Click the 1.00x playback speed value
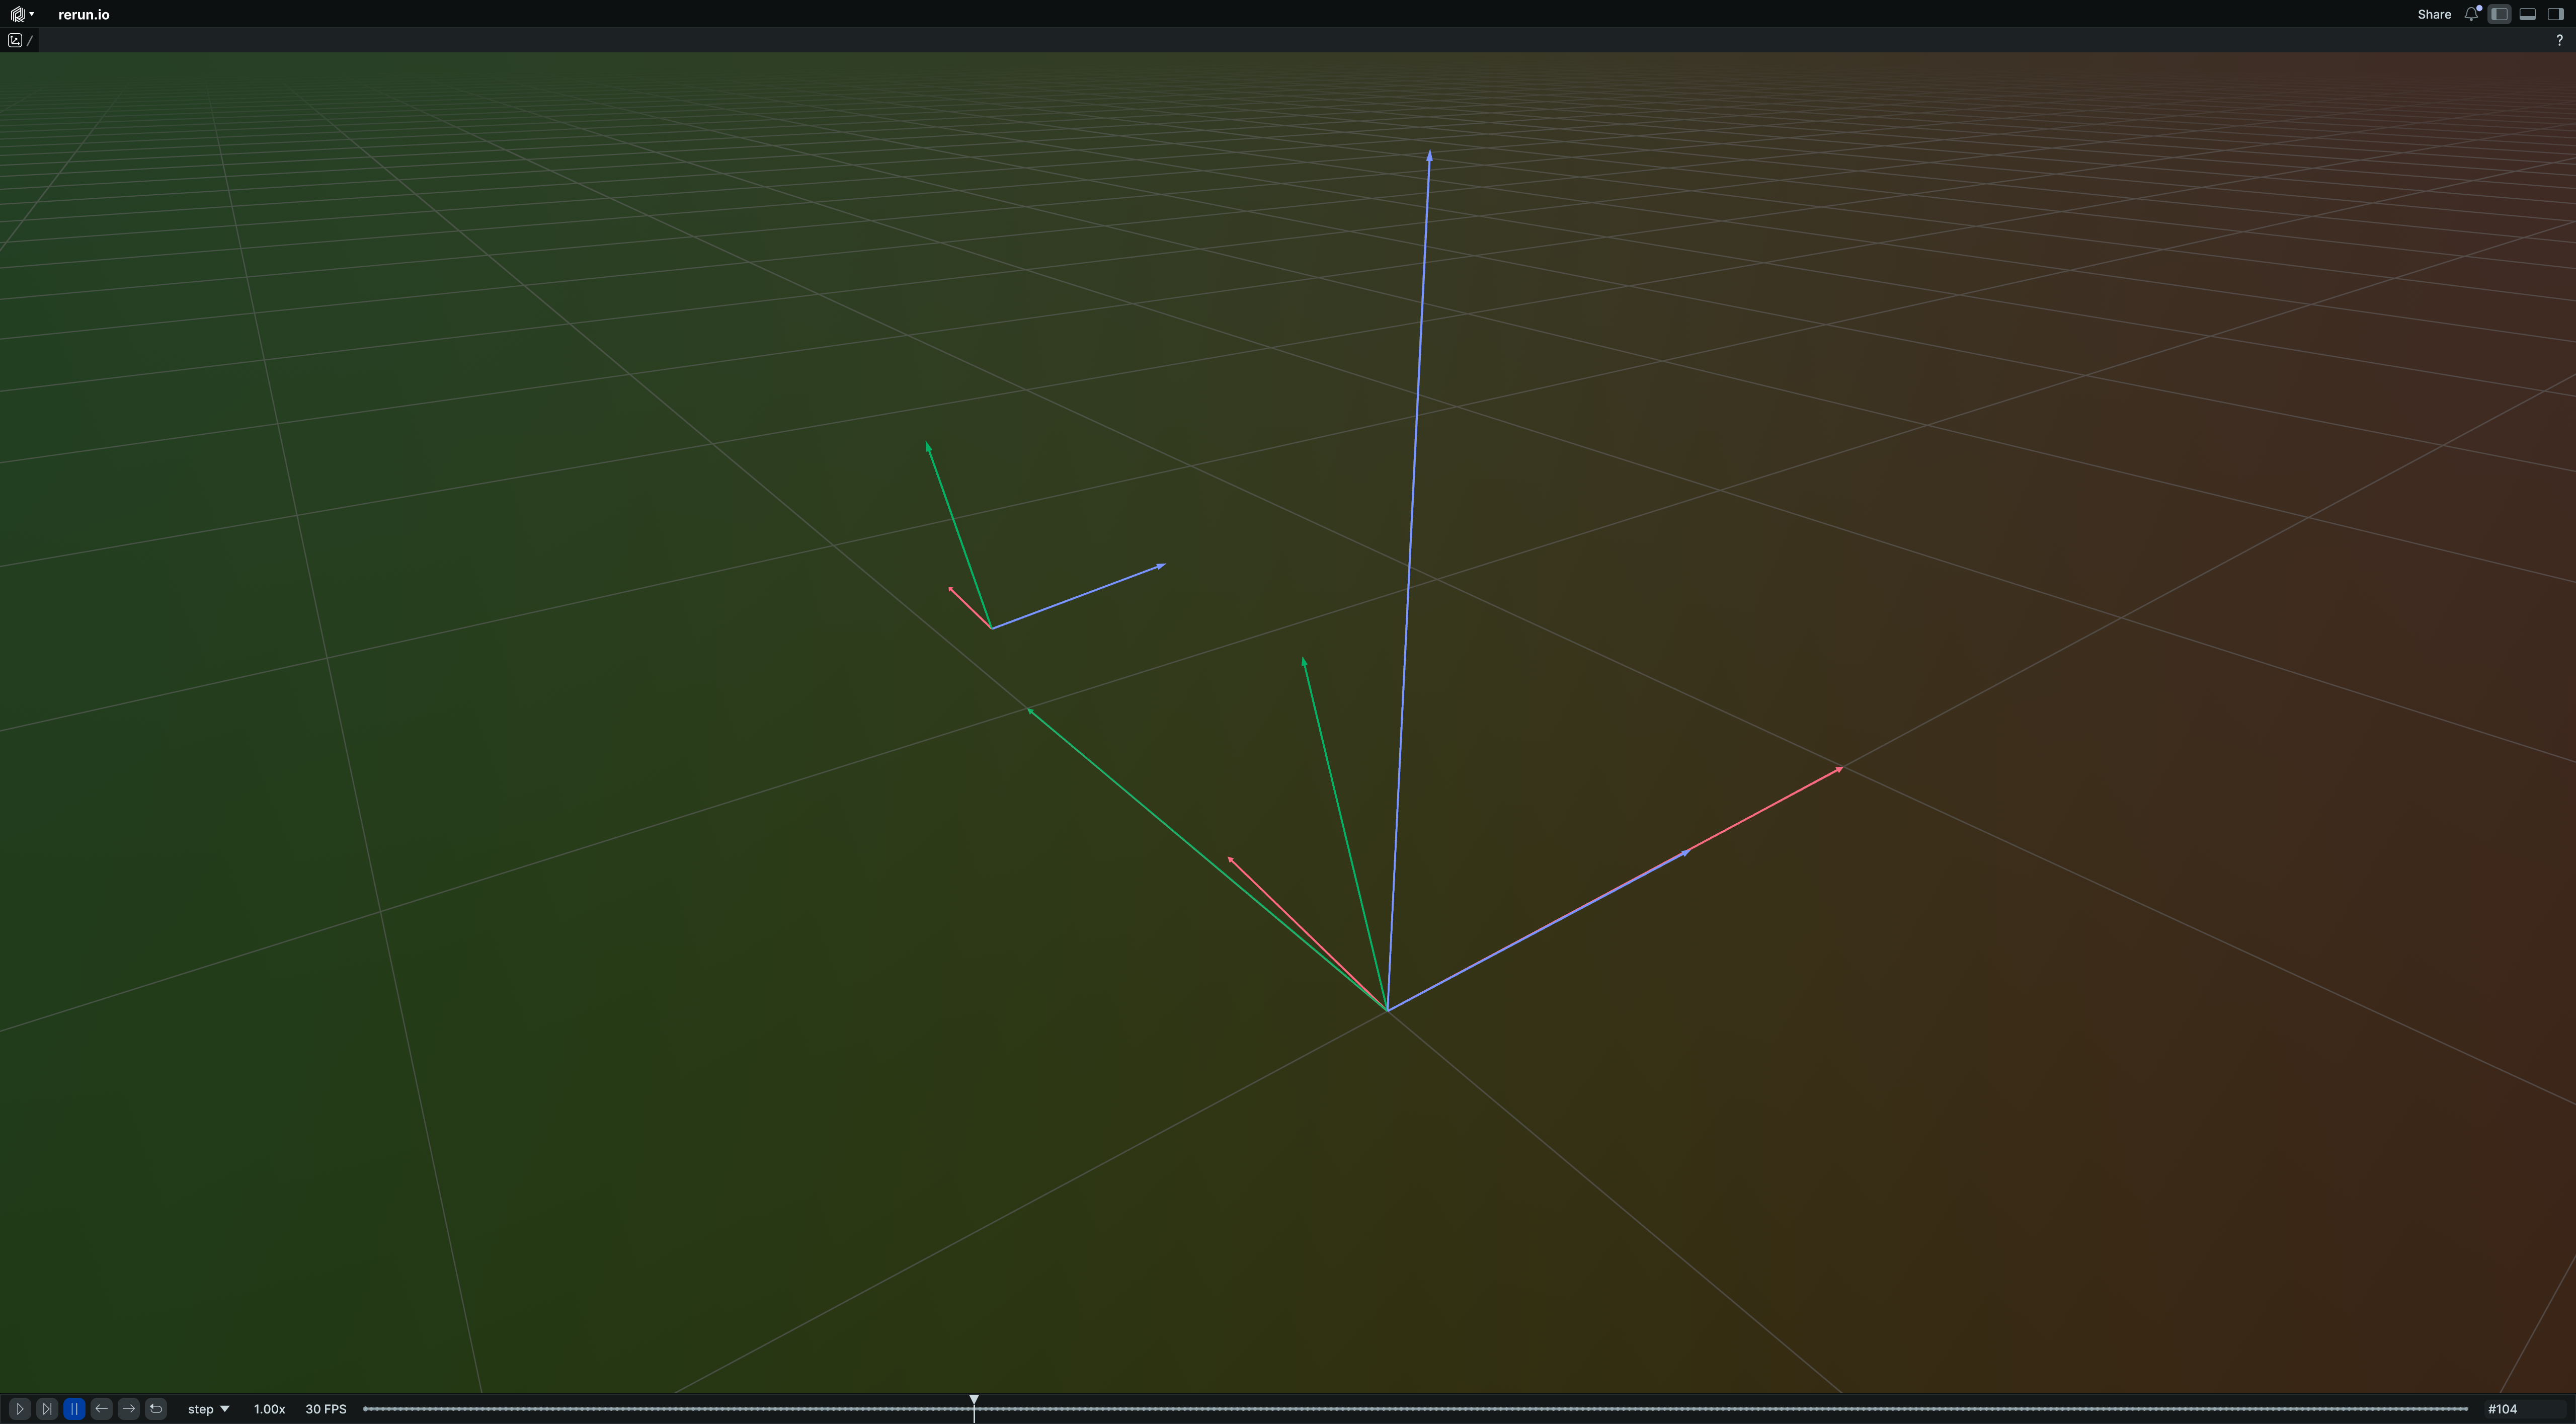The height and width of the screenshot is (1424, 2576). coord(269,1408)
